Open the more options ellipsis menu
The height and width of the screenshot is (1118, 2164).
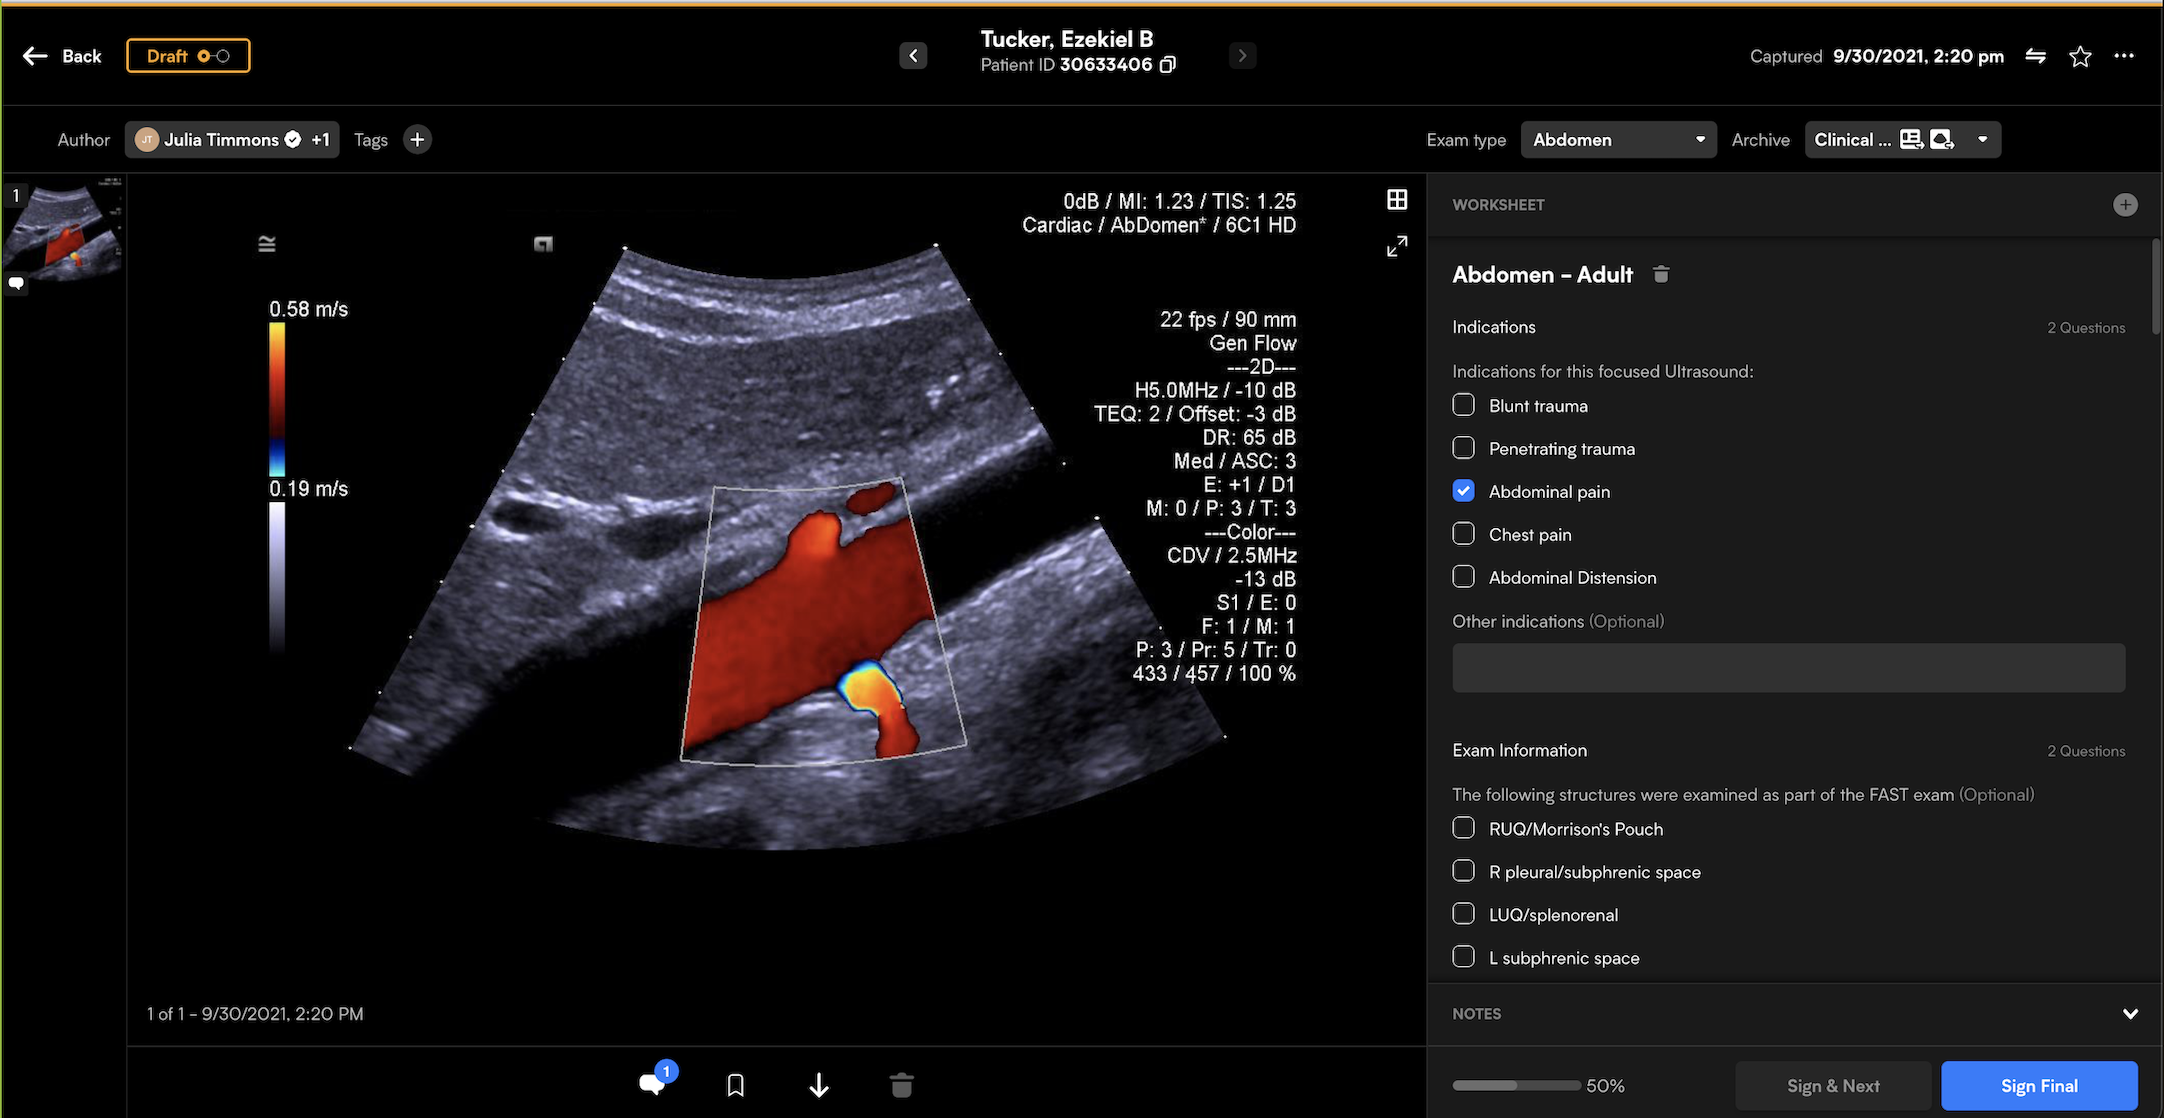(2124, 56)
